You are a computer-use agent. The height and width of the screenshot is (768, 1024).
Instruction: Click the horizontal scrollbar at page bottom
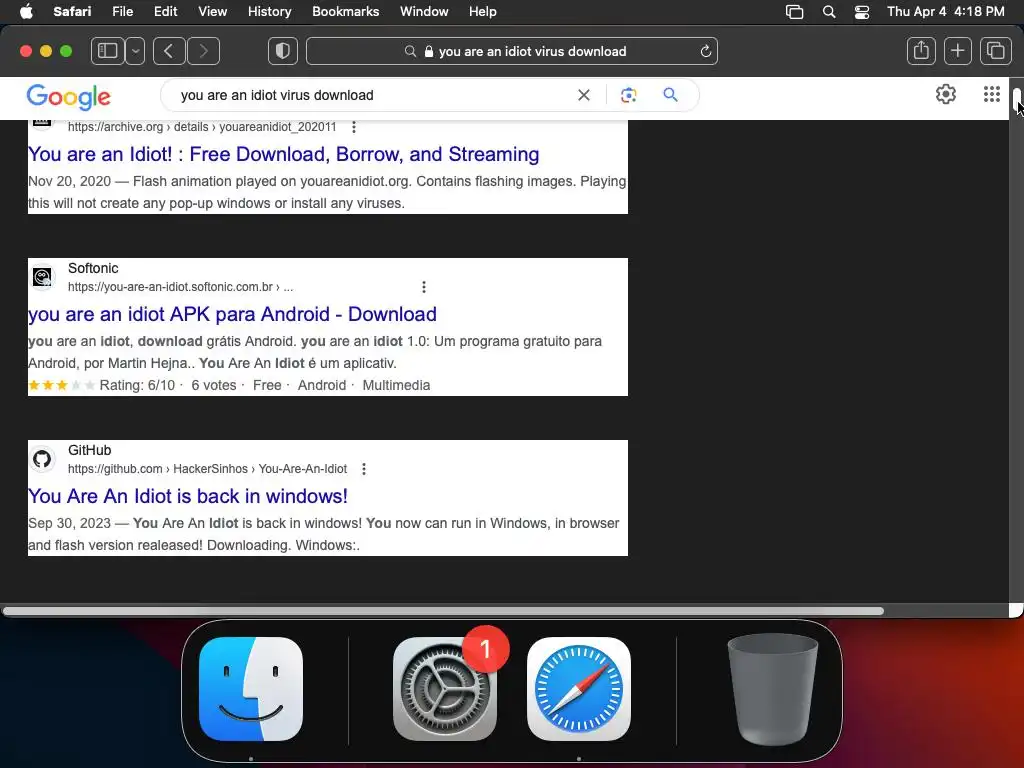coord(443,611)
